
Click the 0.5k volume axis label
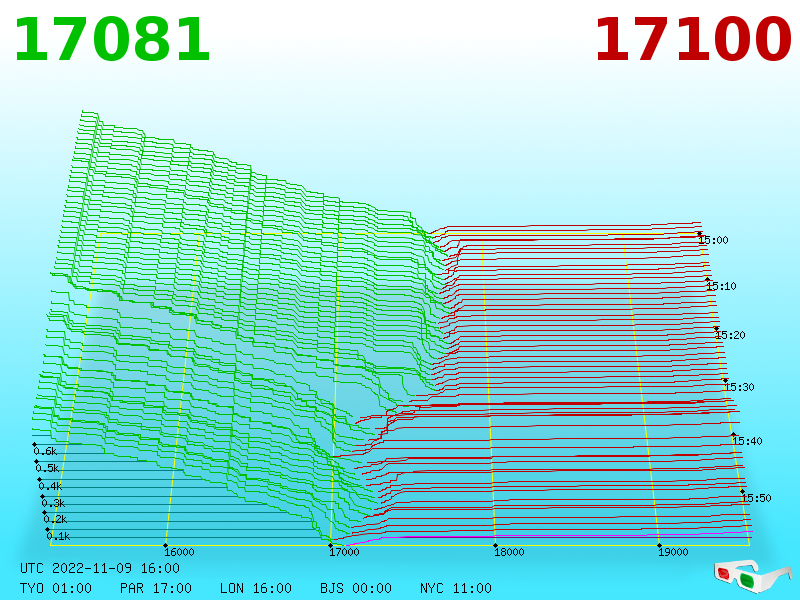(47, 468)
